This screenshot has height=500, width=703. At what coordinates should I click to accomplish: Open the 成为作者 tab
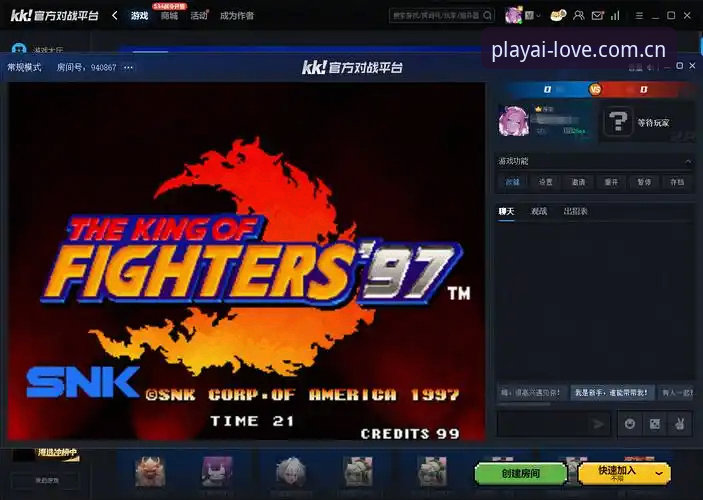tap(237, 16)
